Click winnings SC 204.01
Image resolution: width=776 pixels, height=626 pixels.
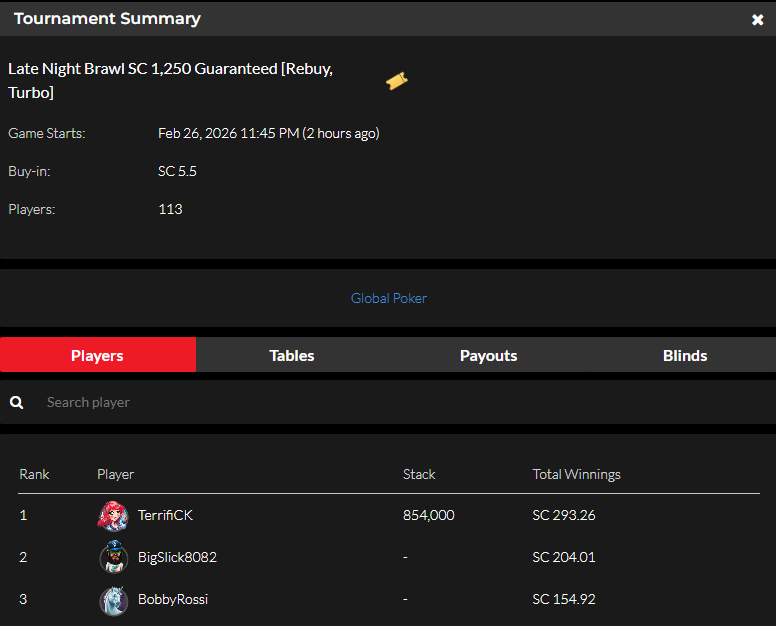point(564,557)
